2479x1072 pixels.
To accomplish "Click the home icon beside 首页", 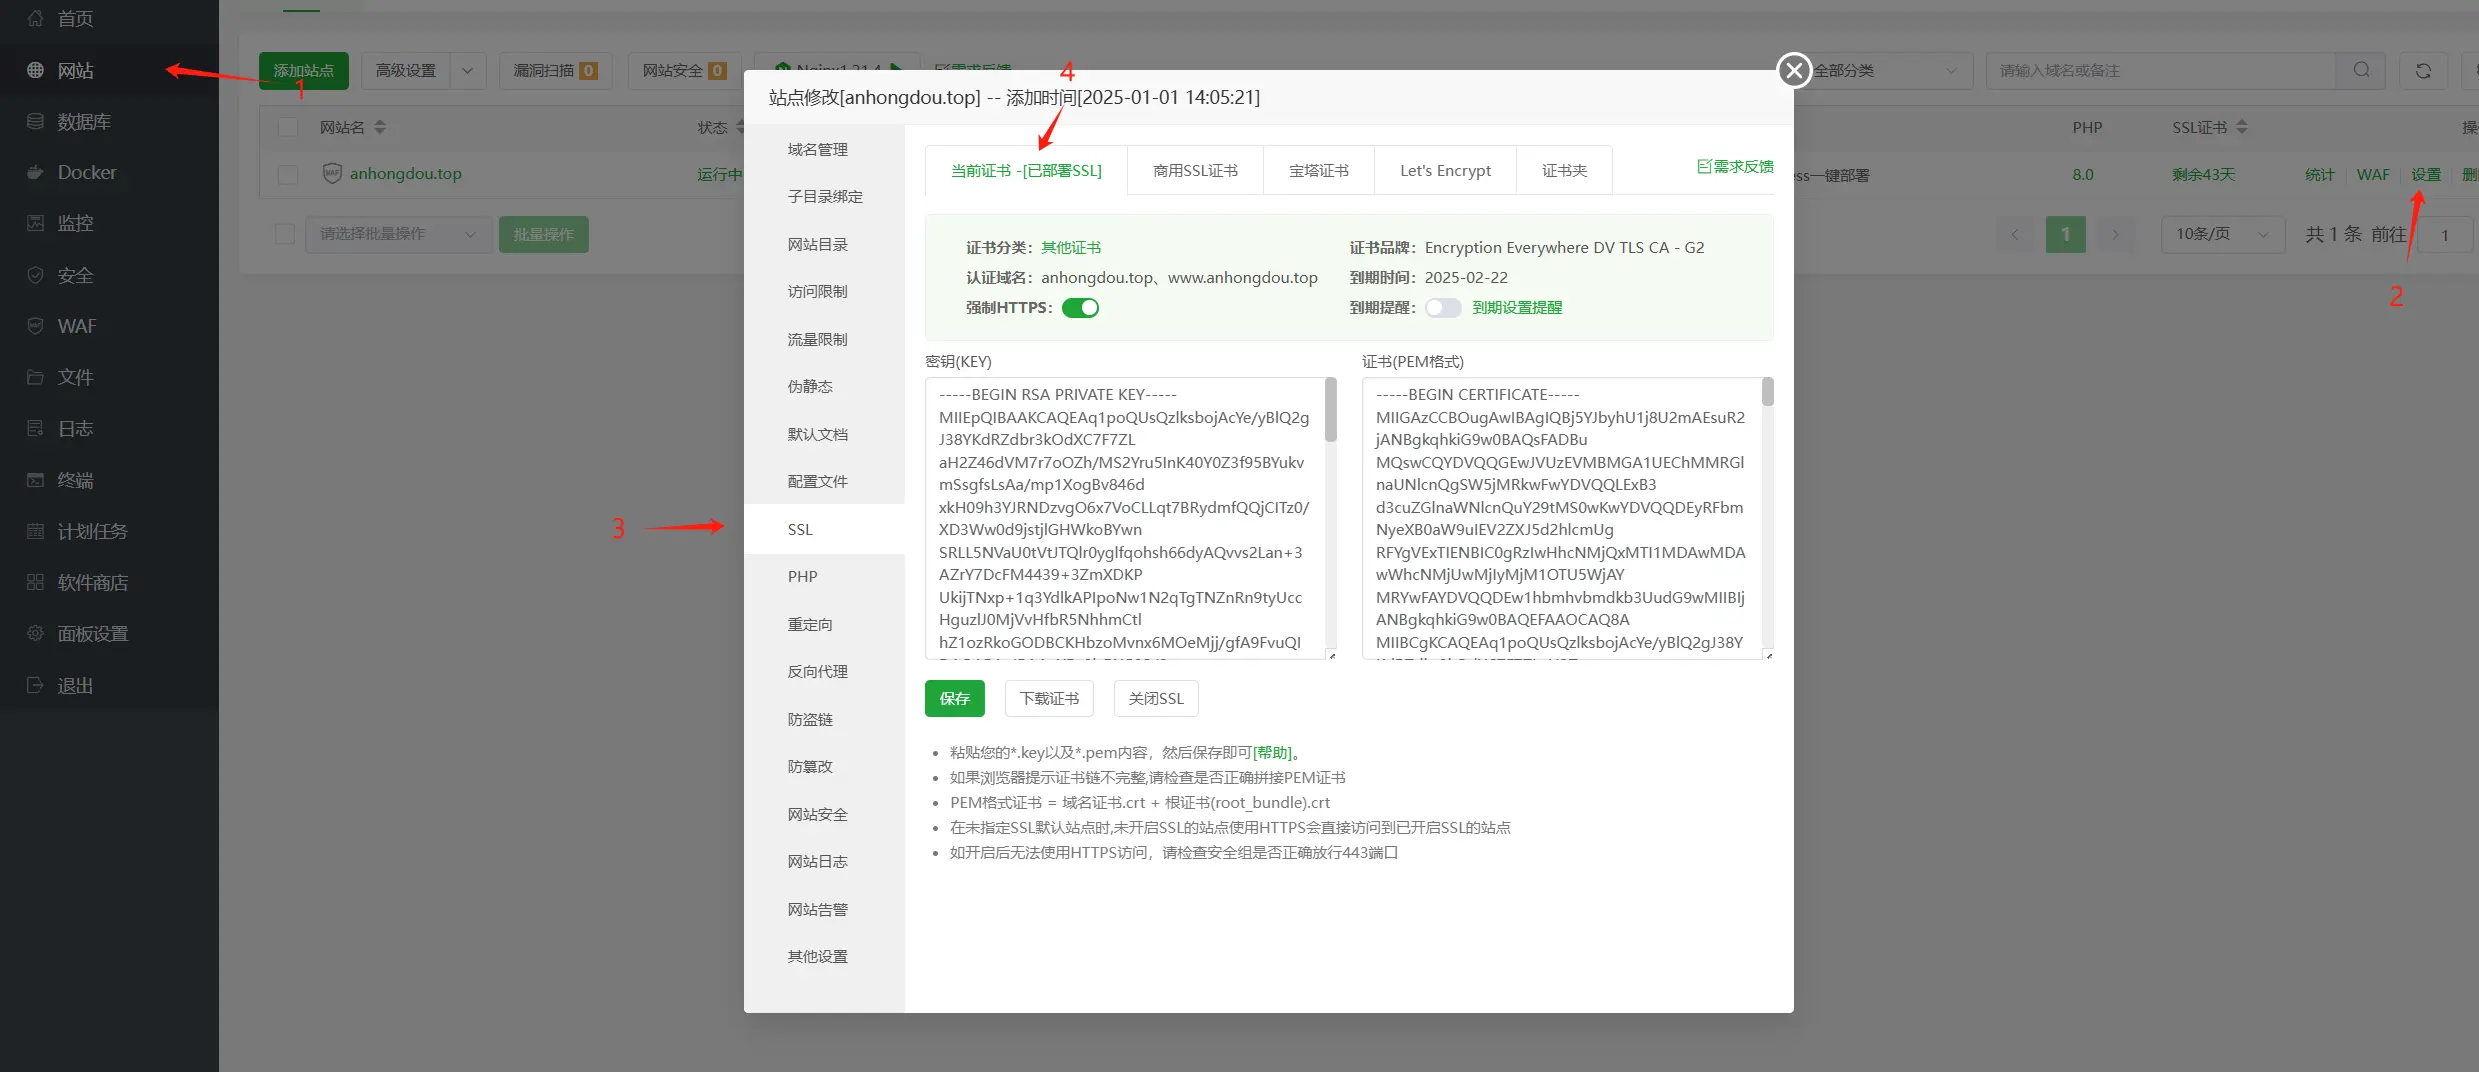I will tap(35, 19).
